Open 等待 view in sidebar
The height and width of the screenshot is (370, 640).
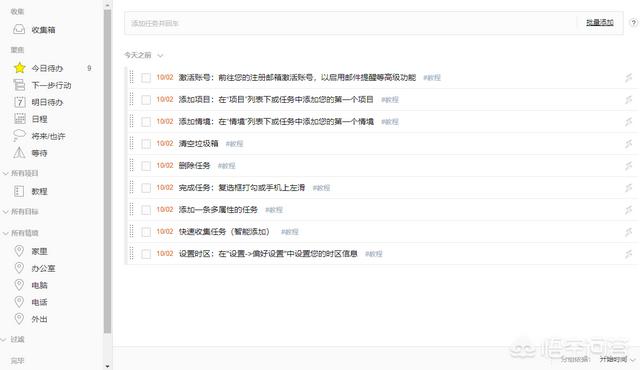(x=40, y=153)
